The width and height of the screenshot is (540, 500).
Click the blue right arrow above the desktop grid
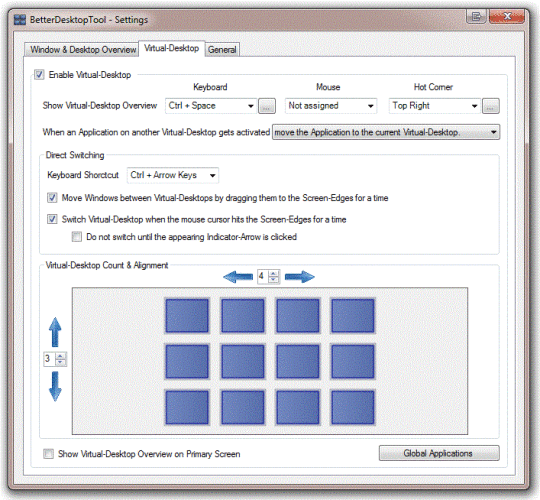[x=300, y=277]
